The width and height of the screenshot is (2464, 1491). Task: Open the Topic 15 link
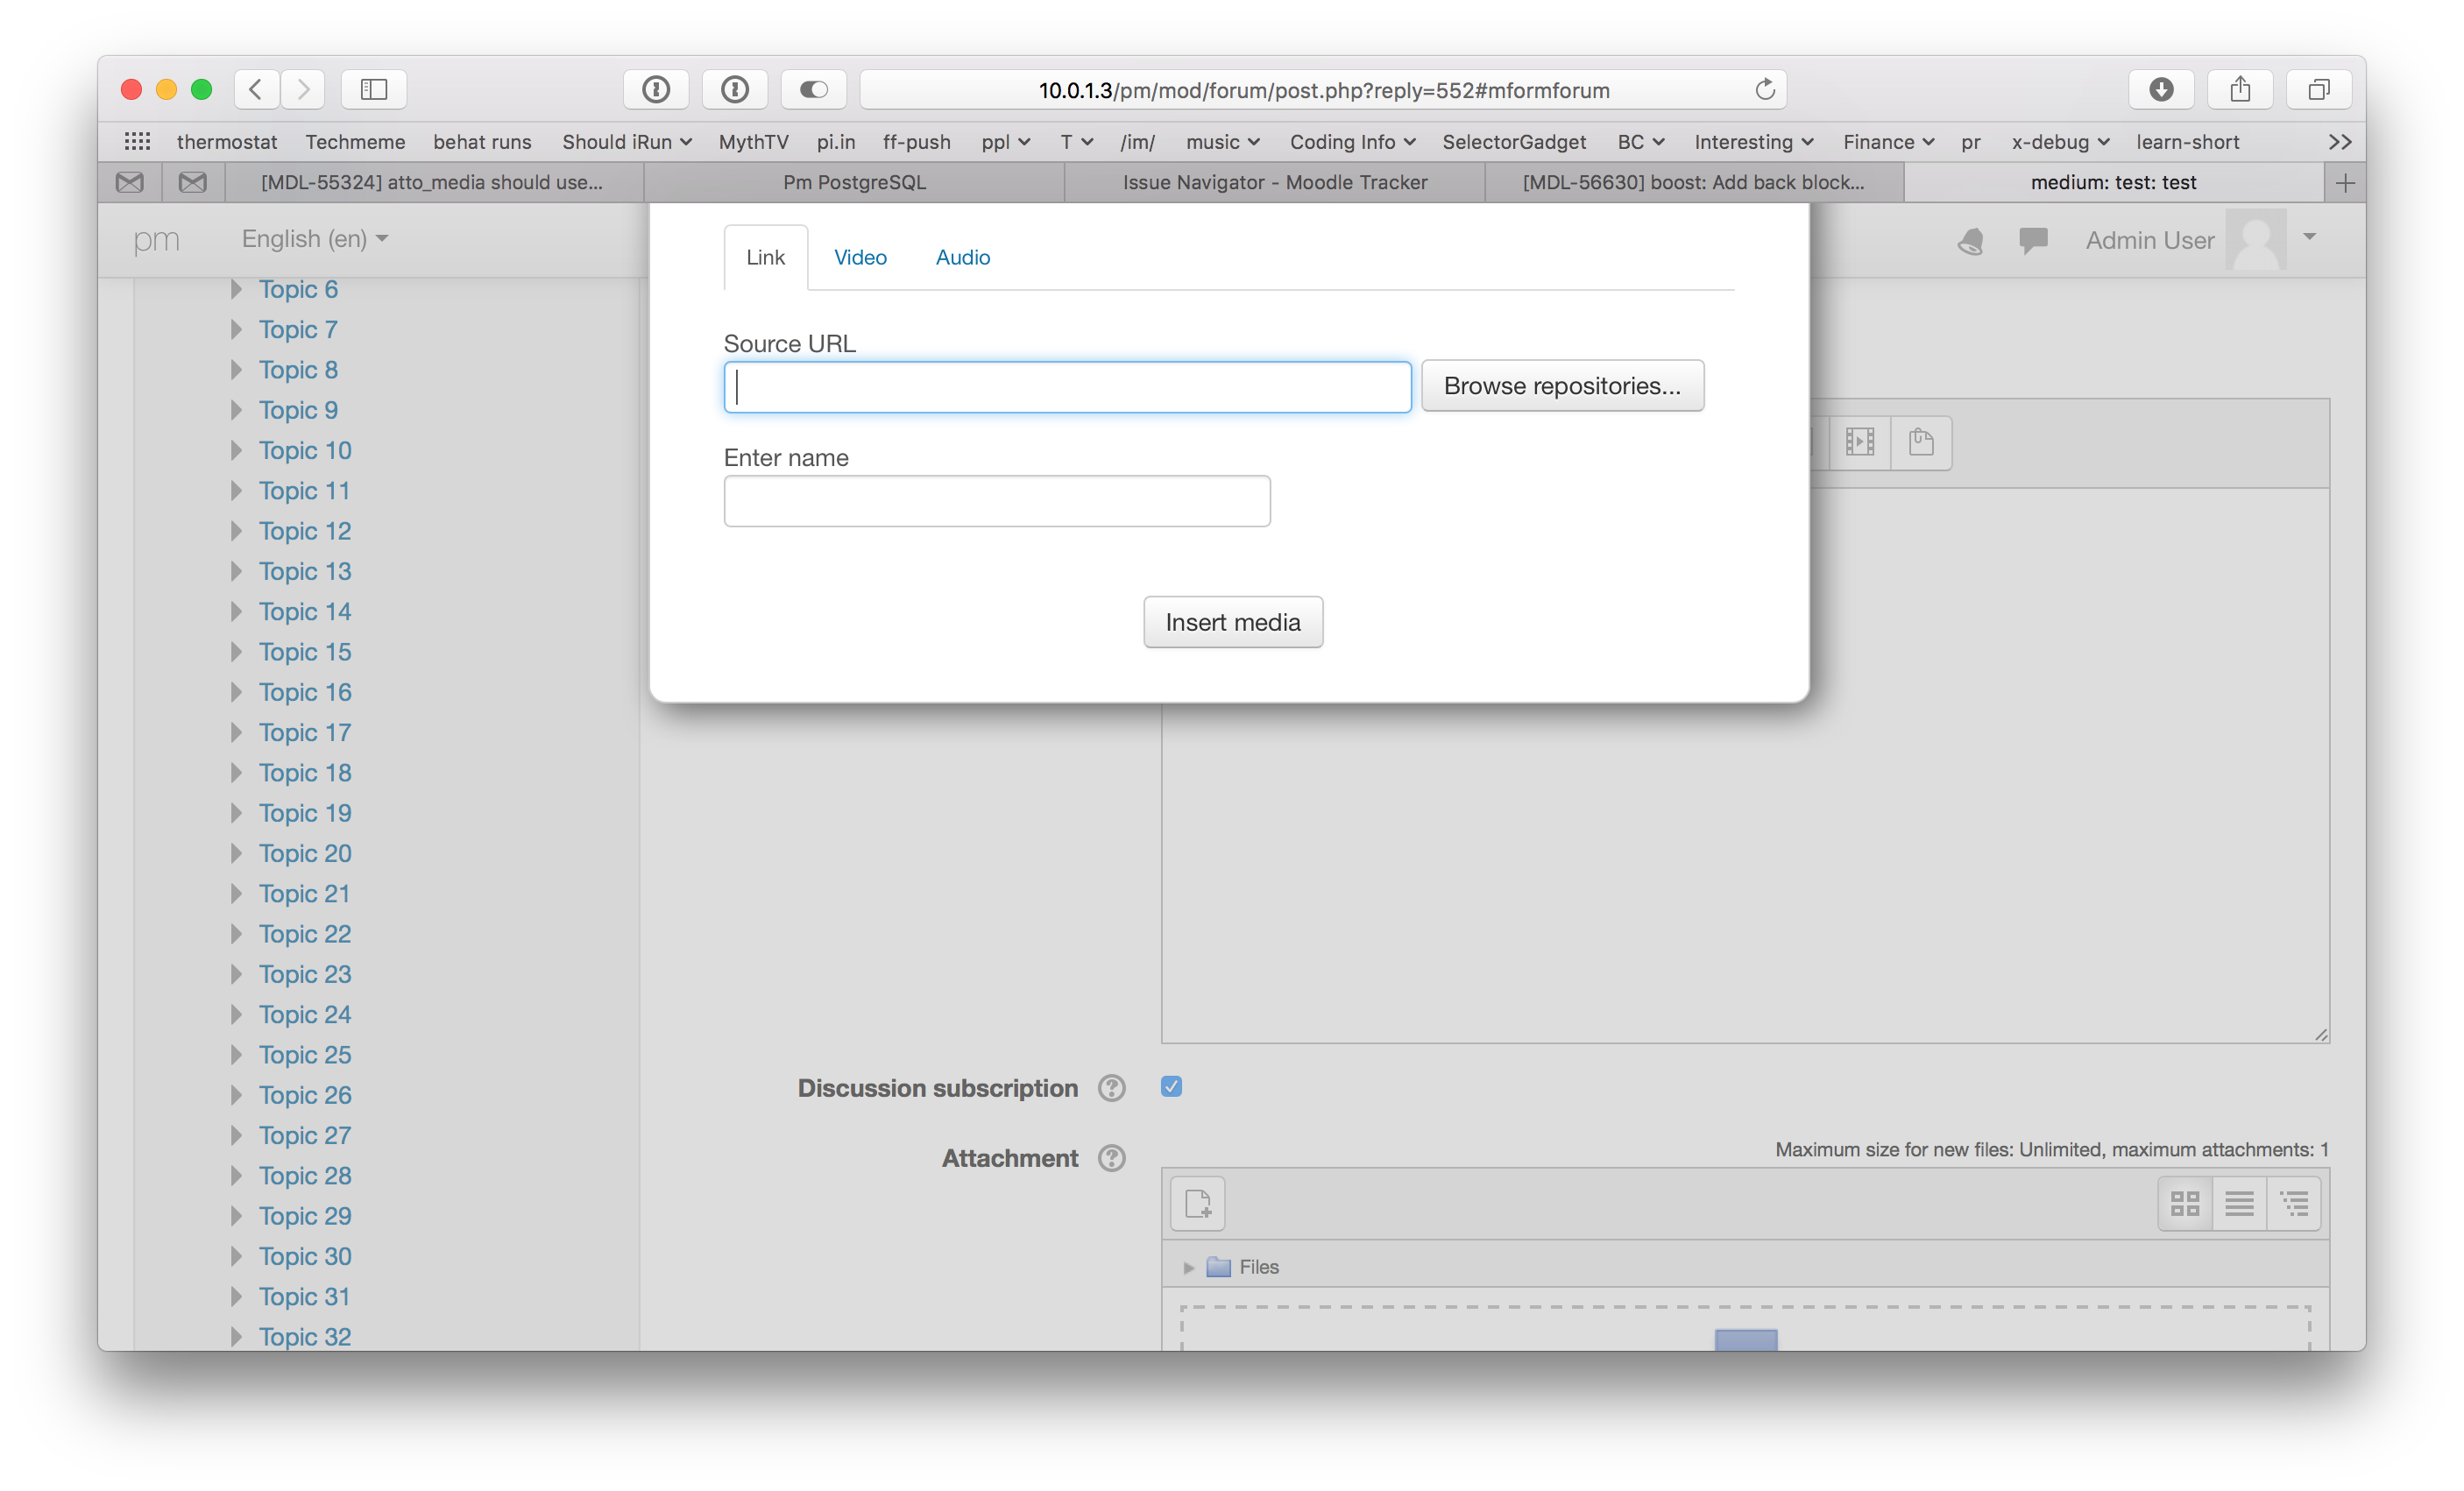(x=305, y=652)
